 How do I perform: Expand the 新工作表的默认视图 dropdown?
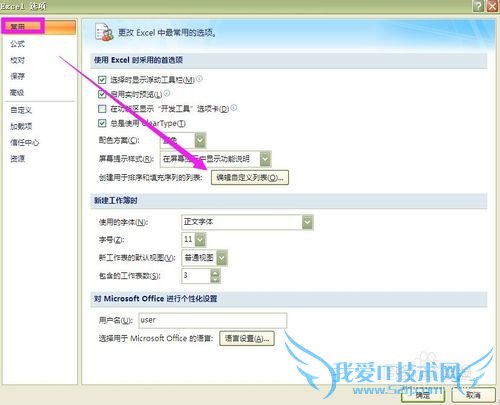click(x=222, y=258)
